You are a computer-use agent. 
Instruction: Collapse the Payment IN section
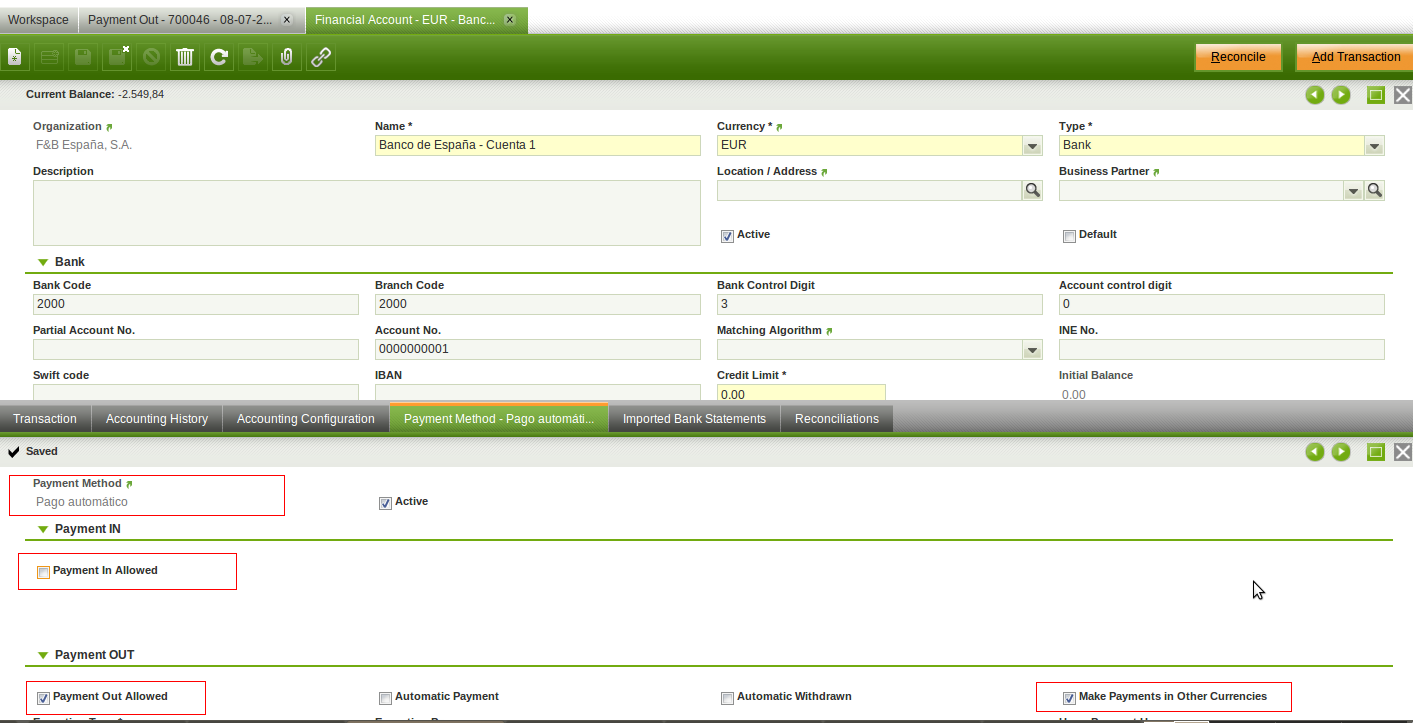click(43, 529)
